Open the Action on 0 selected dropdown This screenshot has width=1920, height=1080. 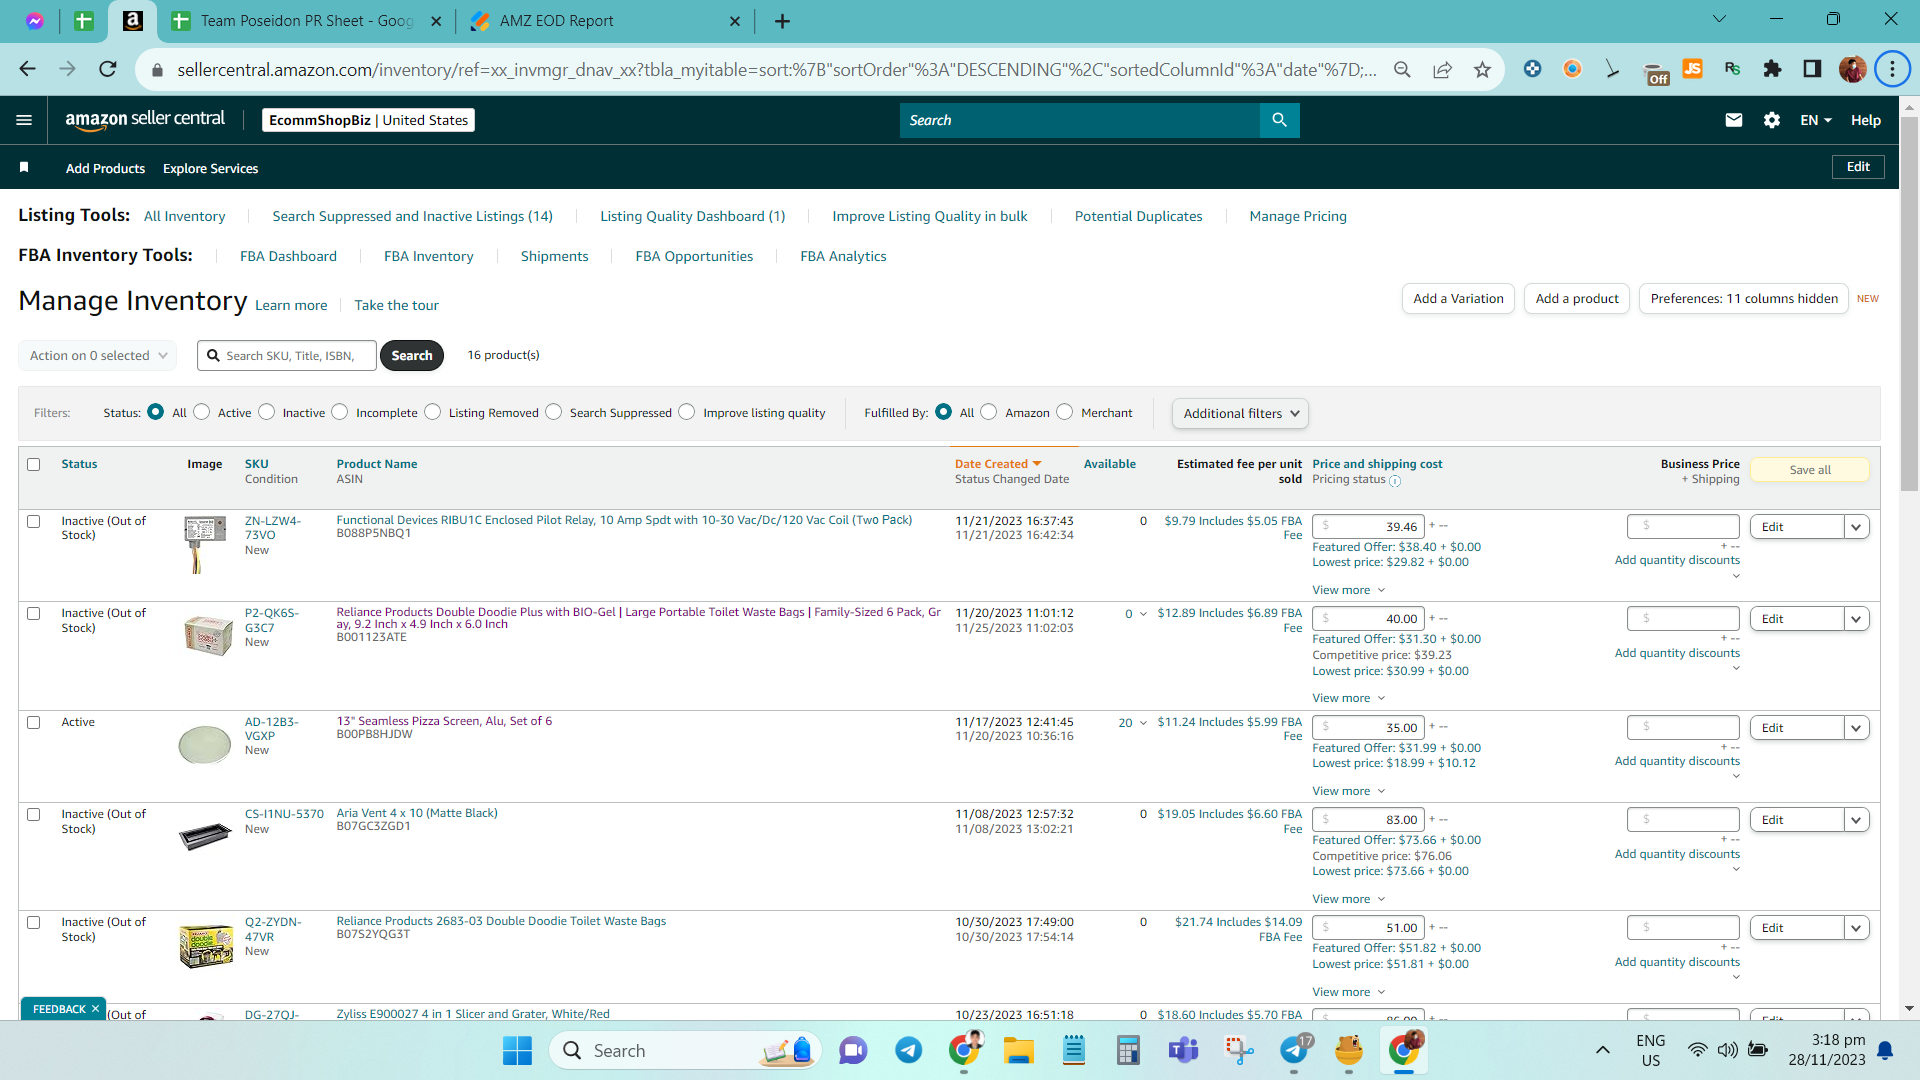coord(97,355)
